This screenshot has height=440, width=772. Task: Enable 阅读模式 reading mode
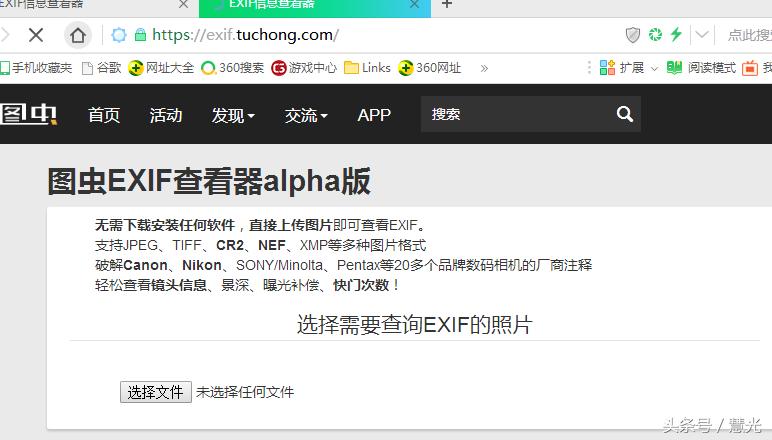[x=701, y=67]
